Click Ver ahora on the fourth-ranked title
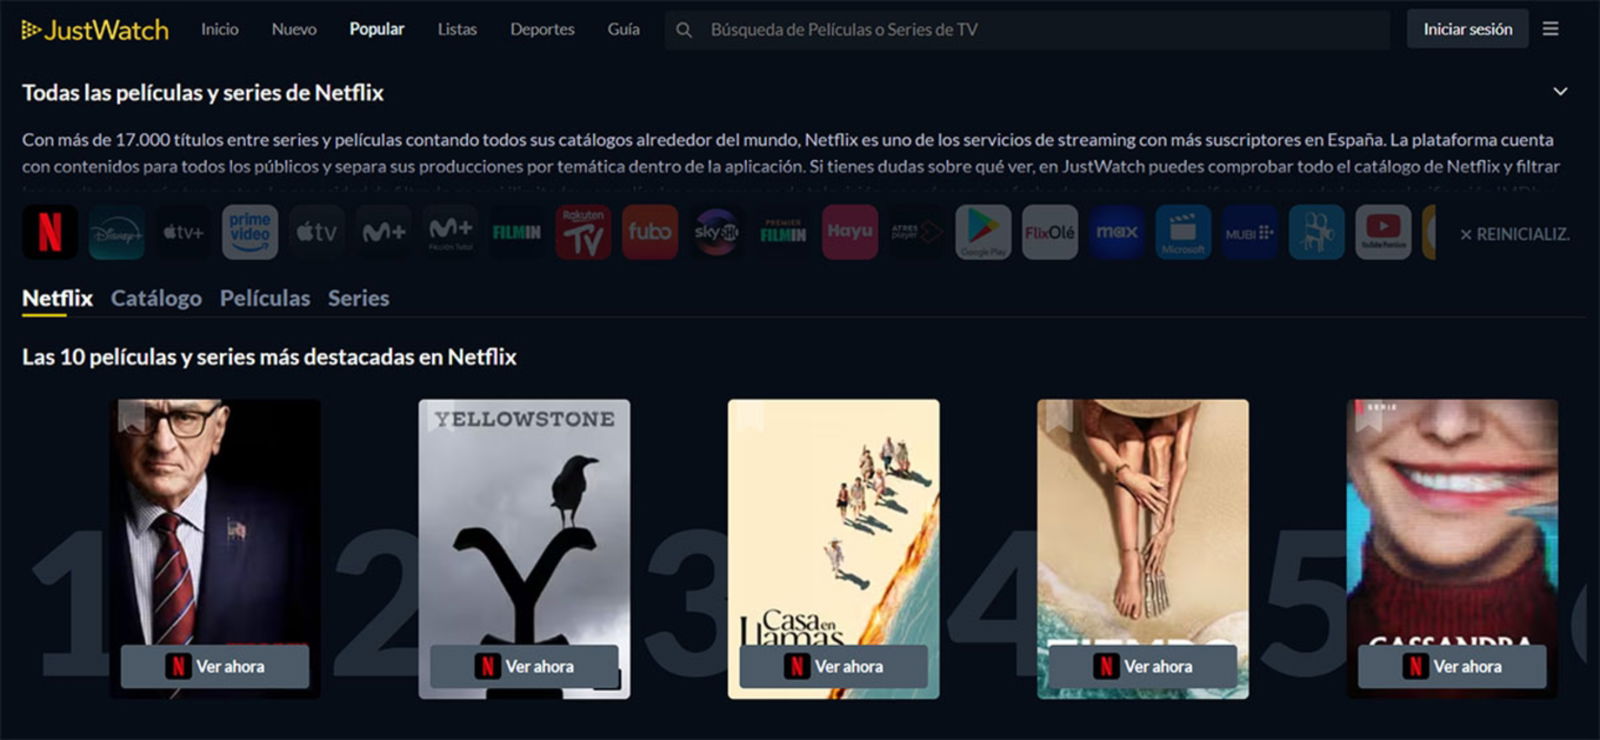Viewport: 1600px width, 740px height. (x=1143, y=666)
